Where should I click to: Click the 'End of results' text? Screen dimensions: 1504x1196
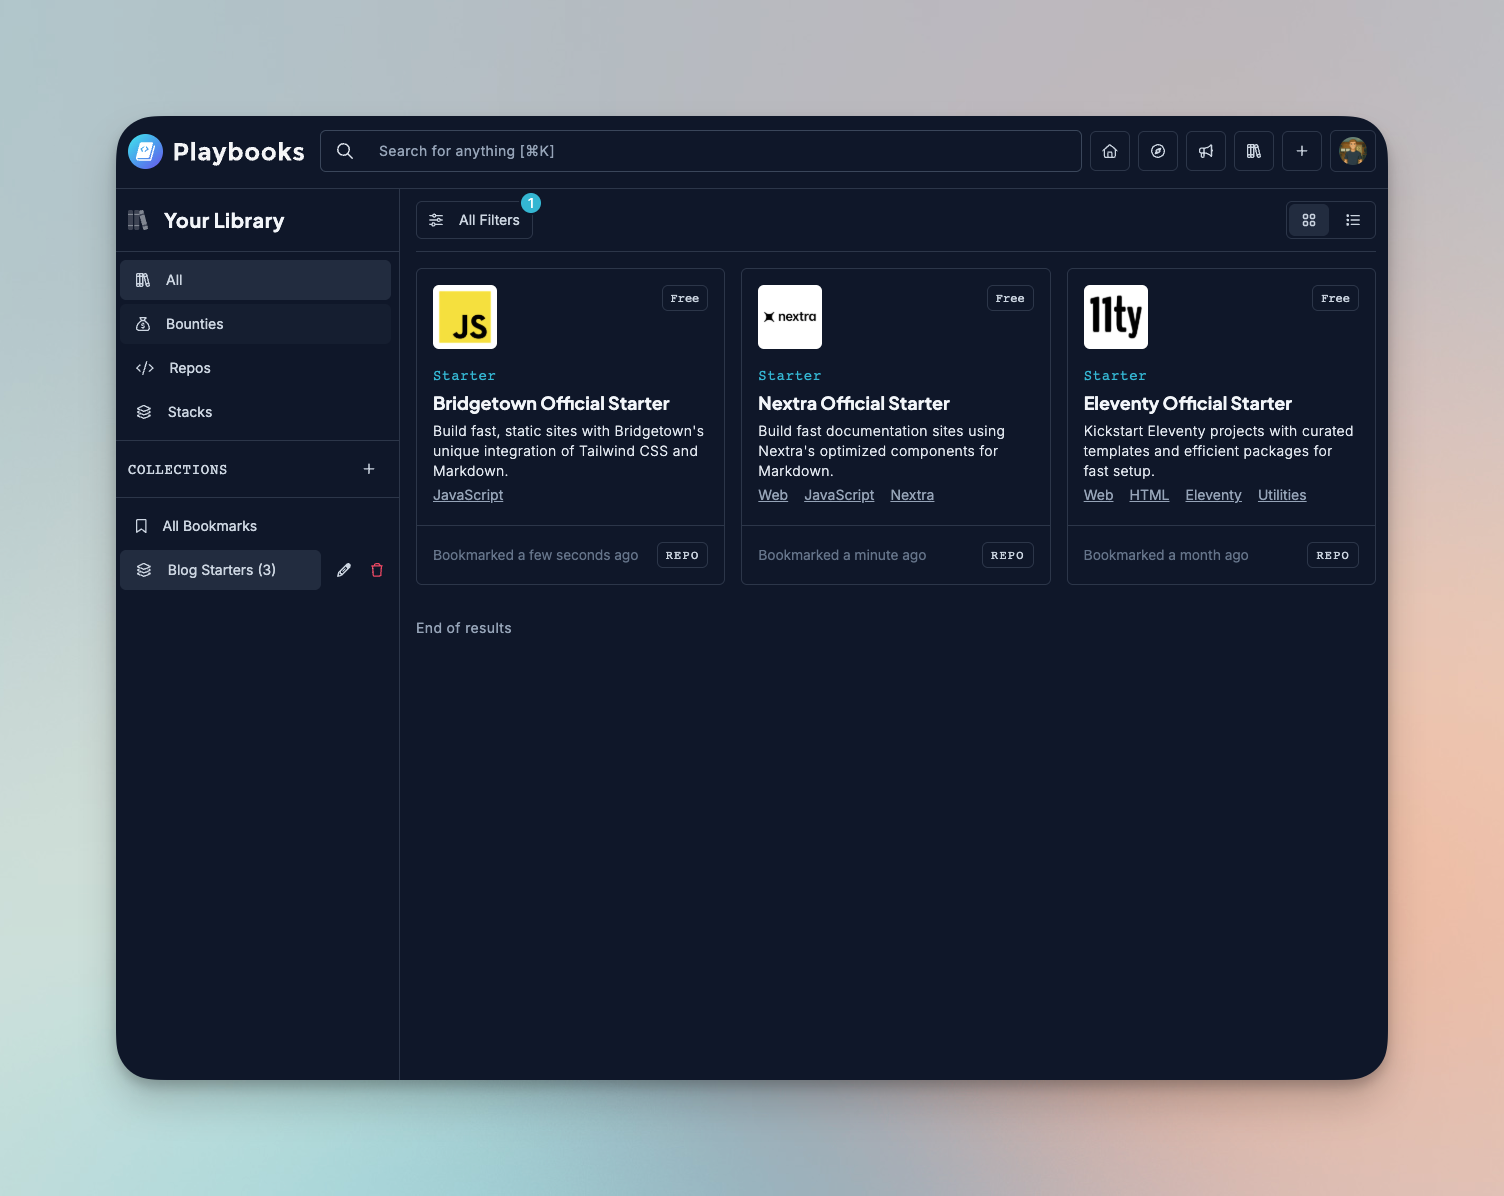click(464, 628)
